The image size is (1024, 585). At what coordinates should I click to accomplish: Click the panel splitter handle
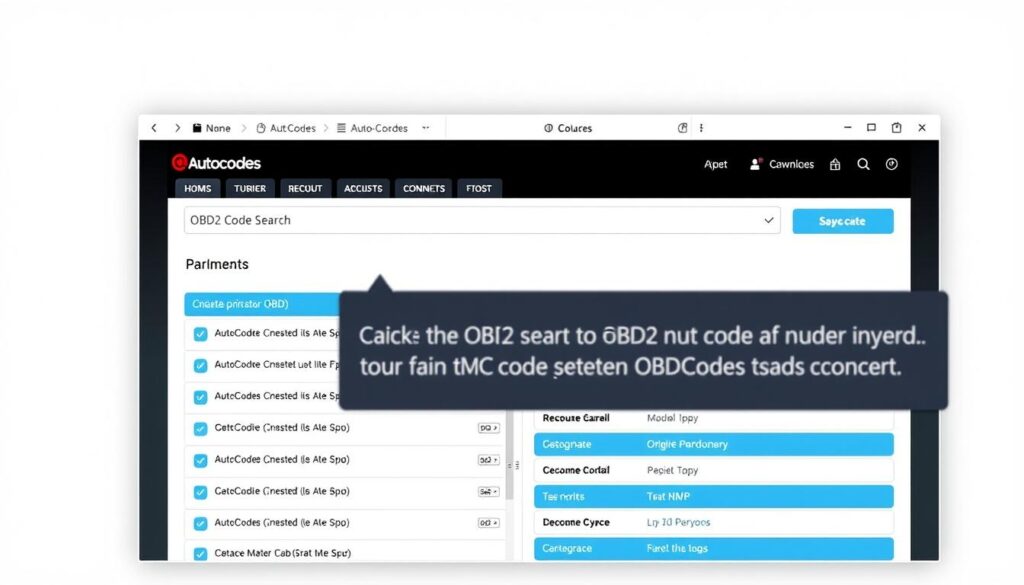click(518, 466)
